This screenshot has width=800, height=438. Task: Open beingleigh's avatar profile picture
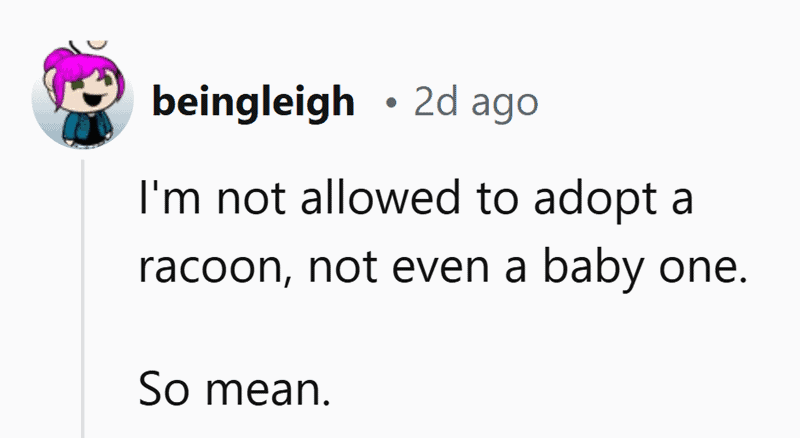(83, 95)
